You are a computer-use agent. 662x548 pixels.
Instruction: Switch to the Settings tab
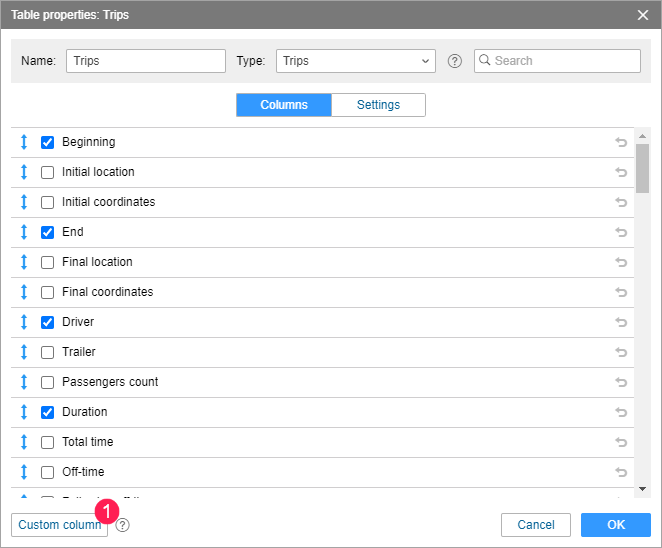pos(378,105)
